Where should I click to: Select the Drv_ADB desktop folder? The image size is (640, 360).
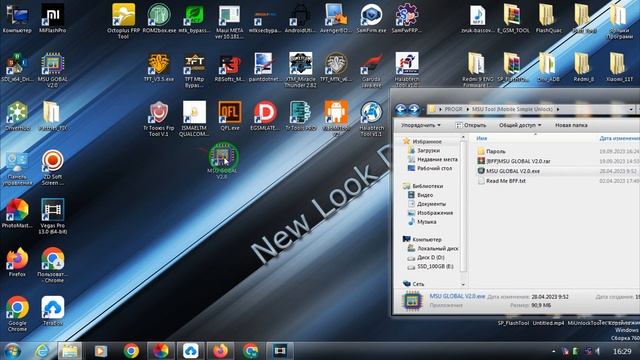click(548, 67)
